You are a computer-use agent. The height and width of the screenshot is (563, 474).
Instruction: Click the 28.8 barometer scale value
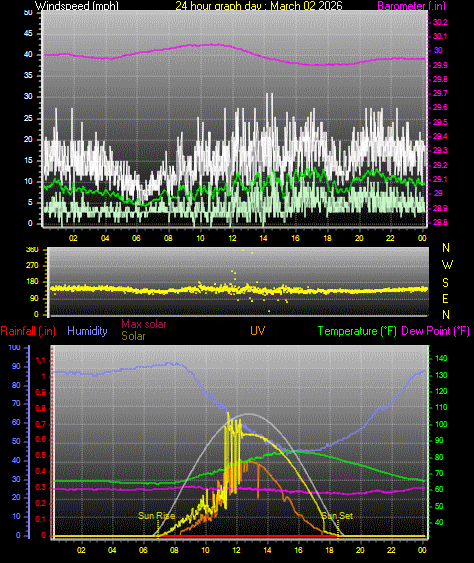click(440, 223)
